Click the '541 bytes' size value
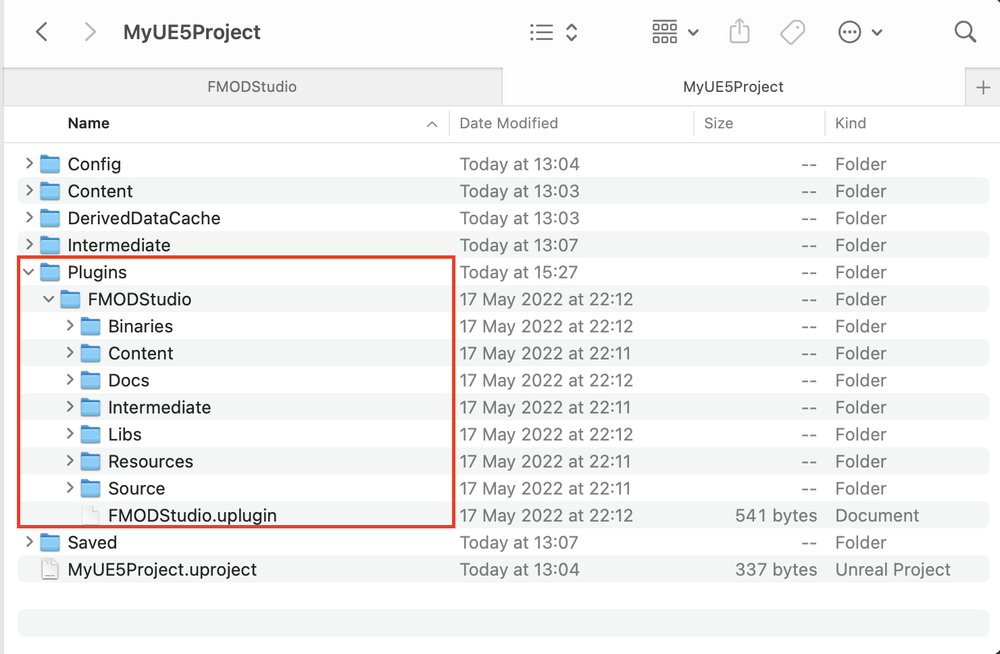The width and height of the screenshot is (1000, 654). pyautogui.click(x=776, y=516)
